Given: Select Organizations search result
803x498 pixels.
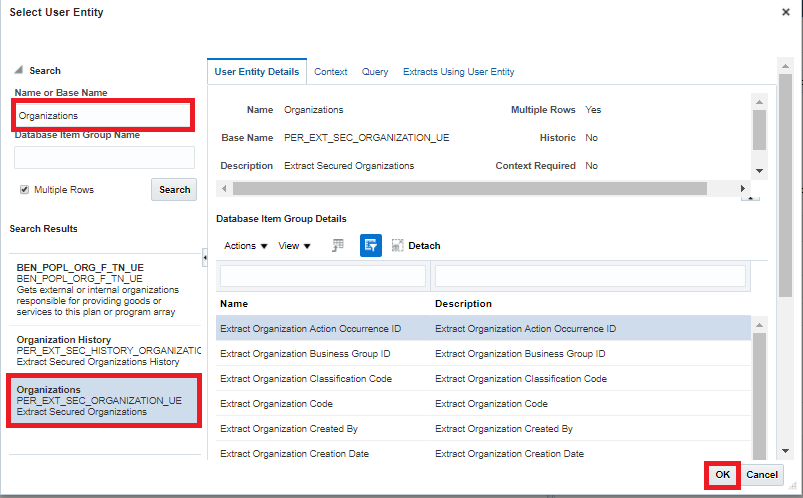Looking at the screenshot, I should 104,401.
